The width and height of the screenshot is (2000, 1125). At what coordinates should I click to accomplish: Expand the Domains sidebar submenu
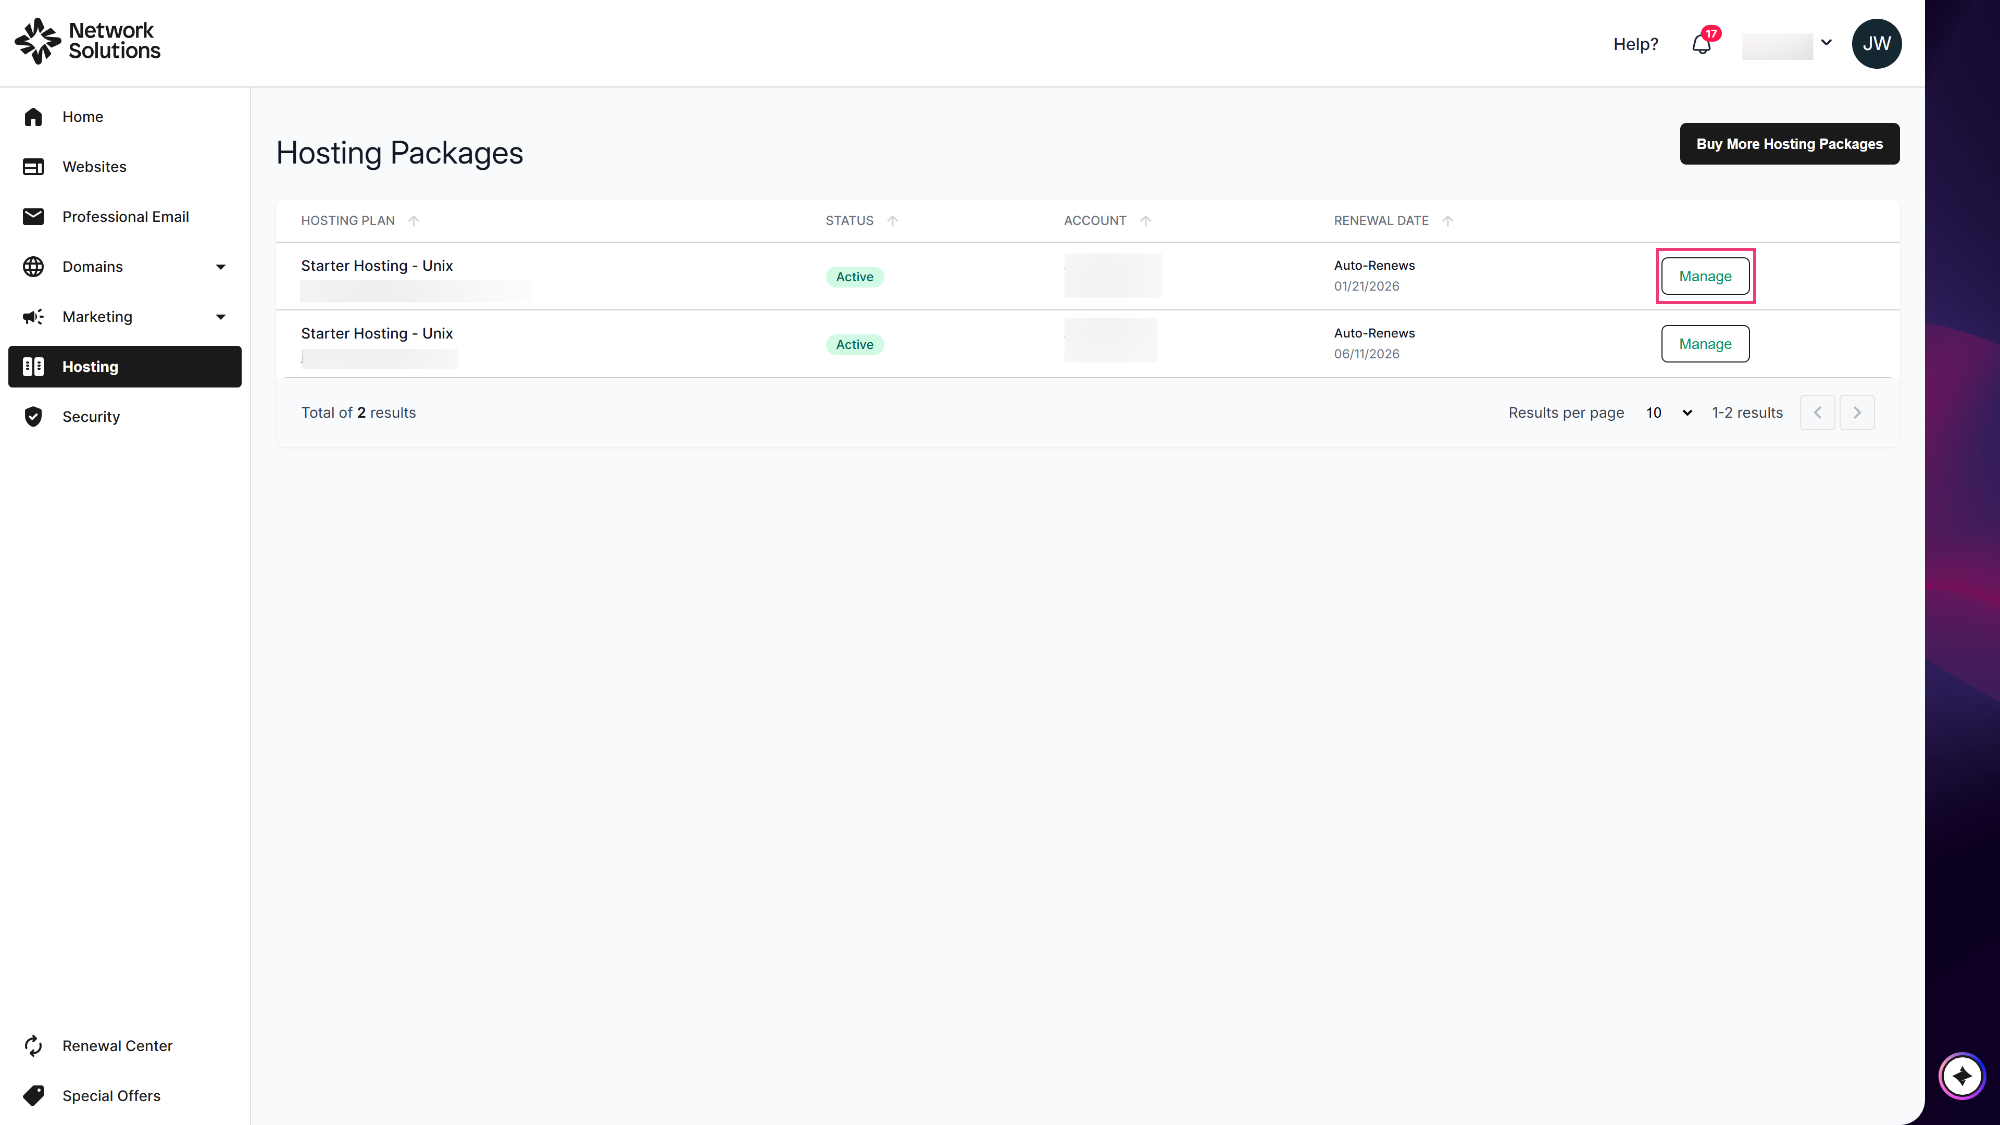coord(221,267)
